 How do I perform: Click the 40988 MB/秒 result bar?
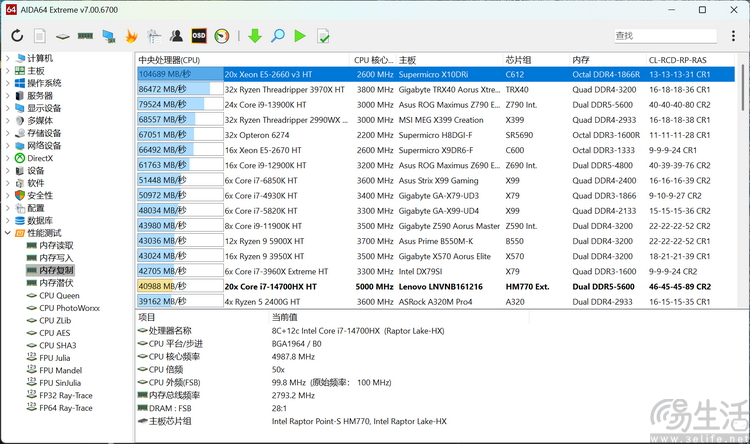[180, 286]
